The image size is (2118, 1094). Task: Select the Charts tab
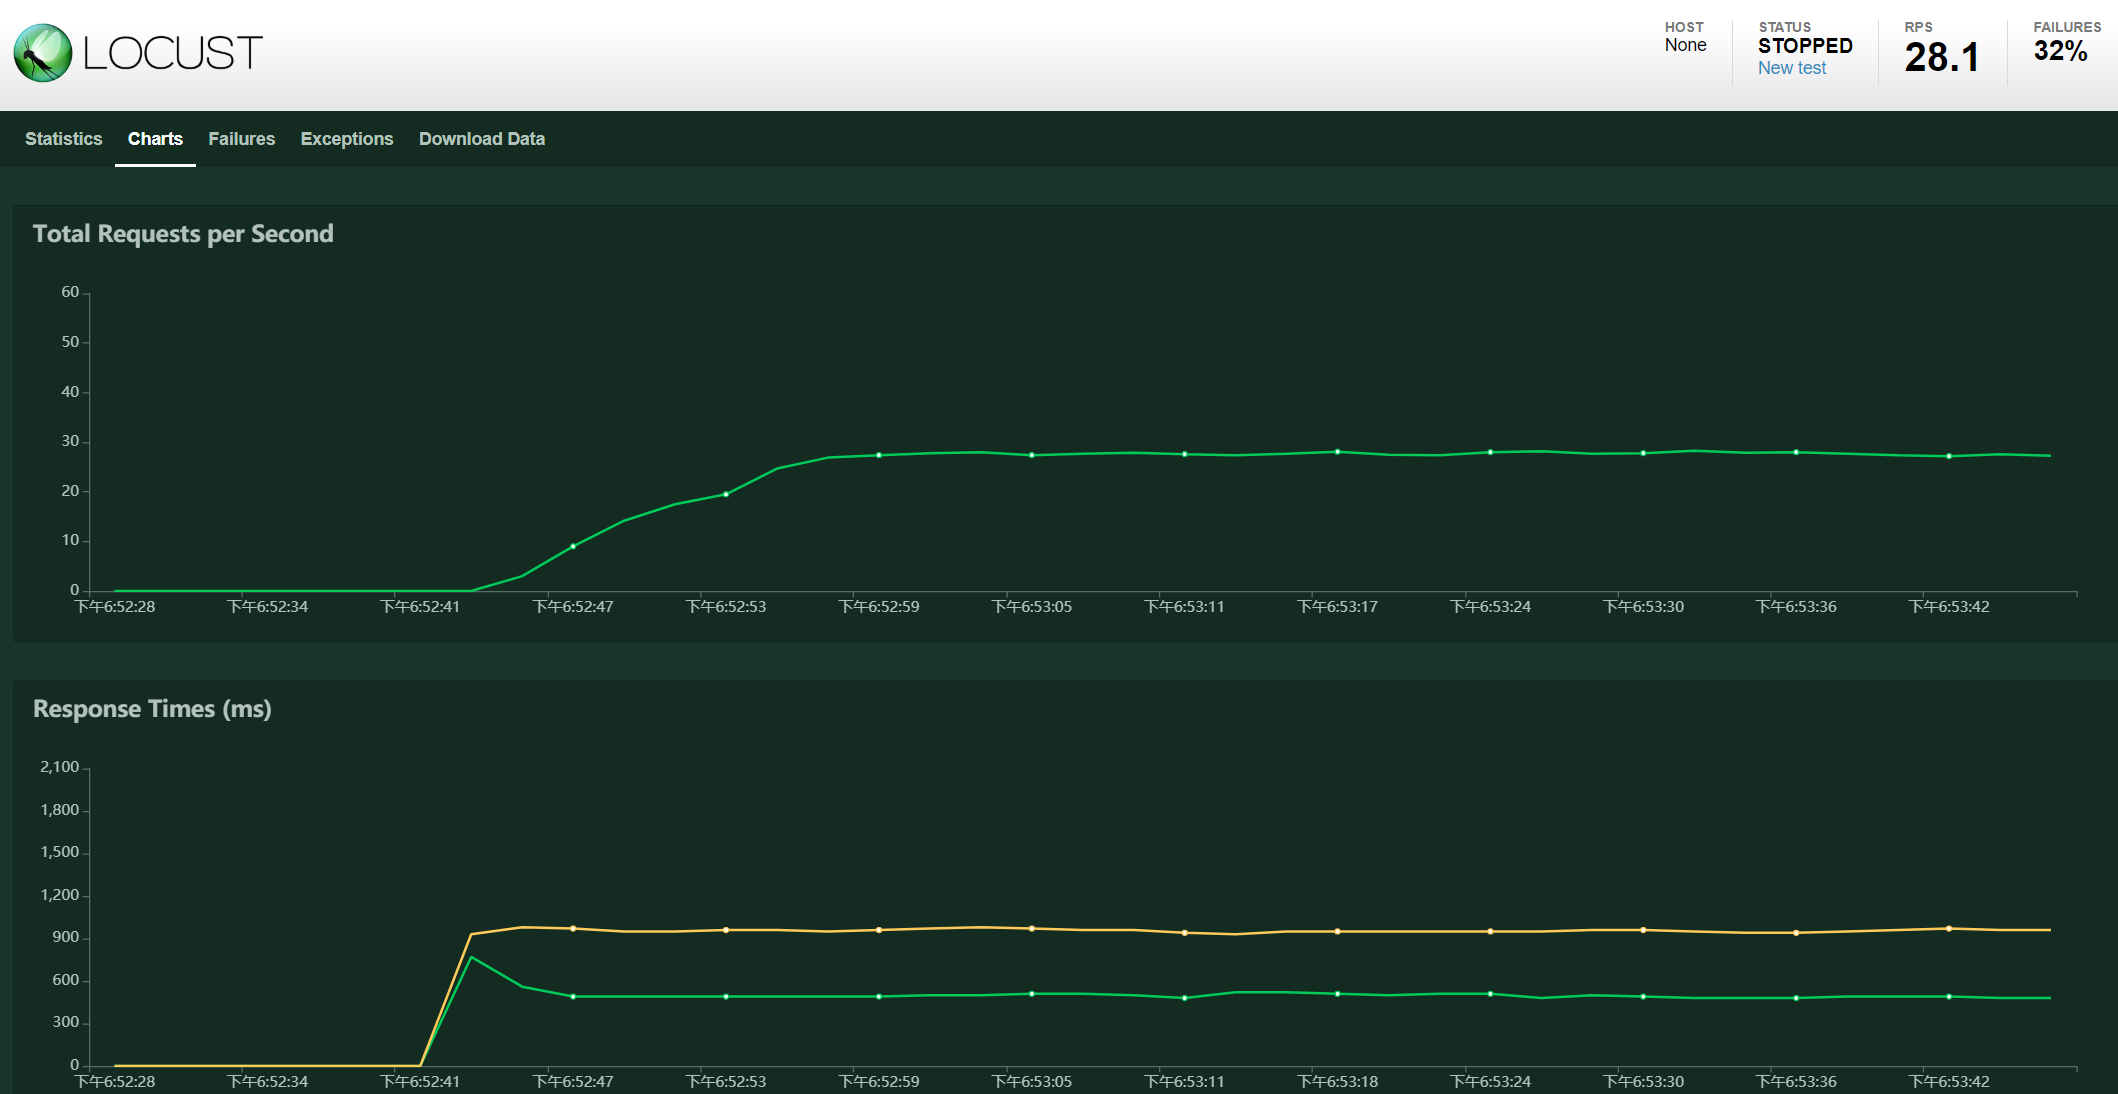tap(155, 139)
